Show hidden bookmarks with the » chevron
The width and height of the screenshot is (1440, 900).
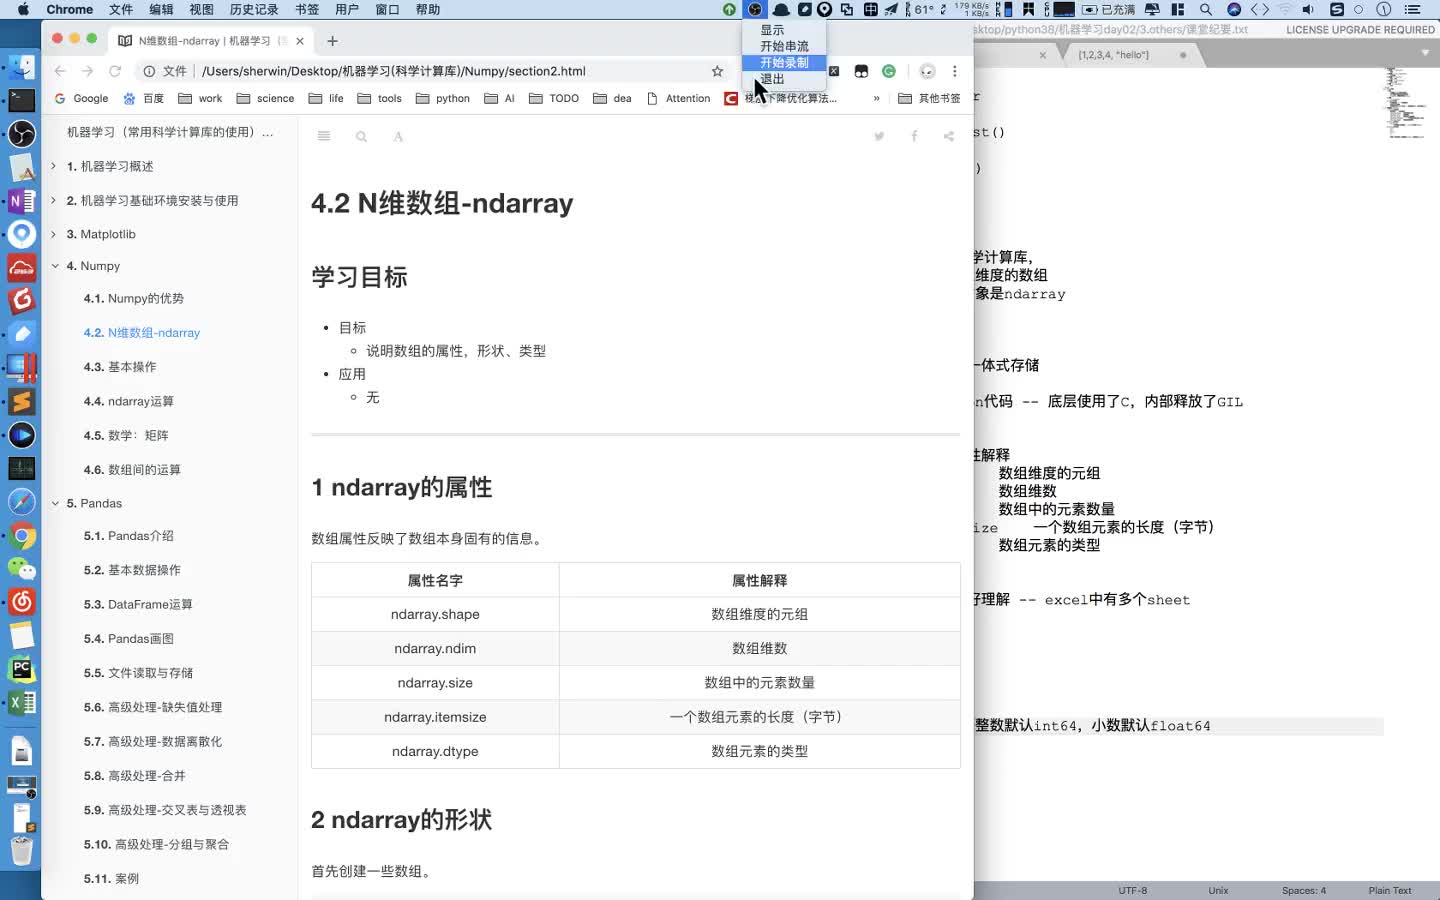point(876,98)
